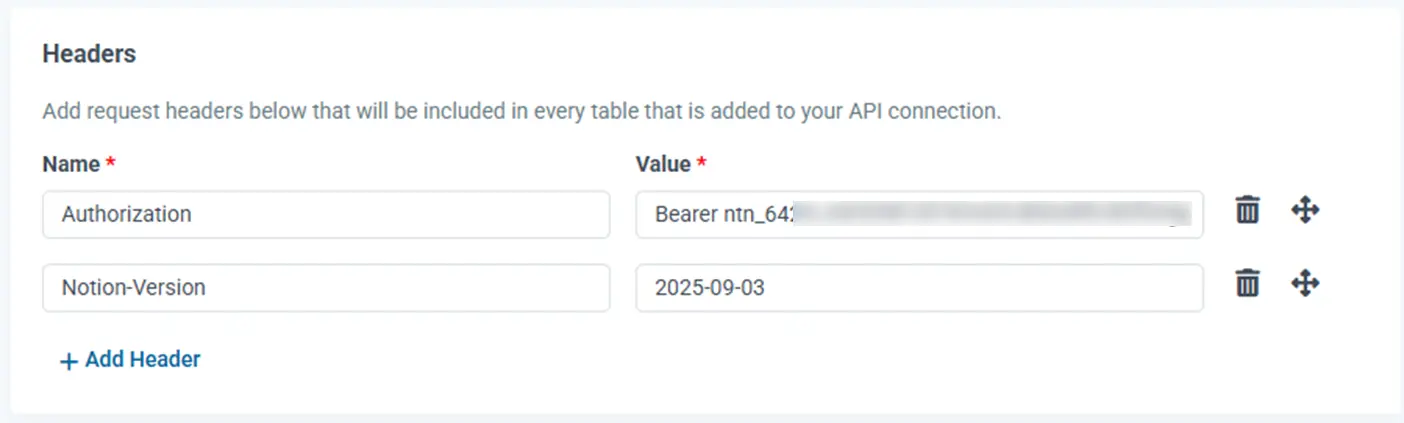Click the blurred portion of the token

coord(990,214)
